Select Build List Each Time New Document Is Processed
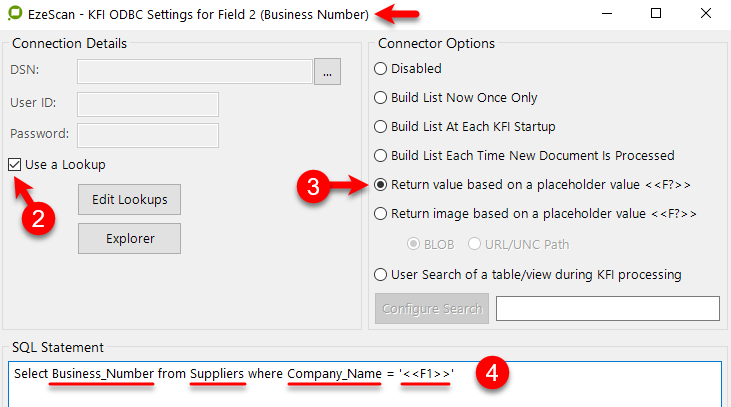Screen dimensions: 731x407 (x=381, y=156)
